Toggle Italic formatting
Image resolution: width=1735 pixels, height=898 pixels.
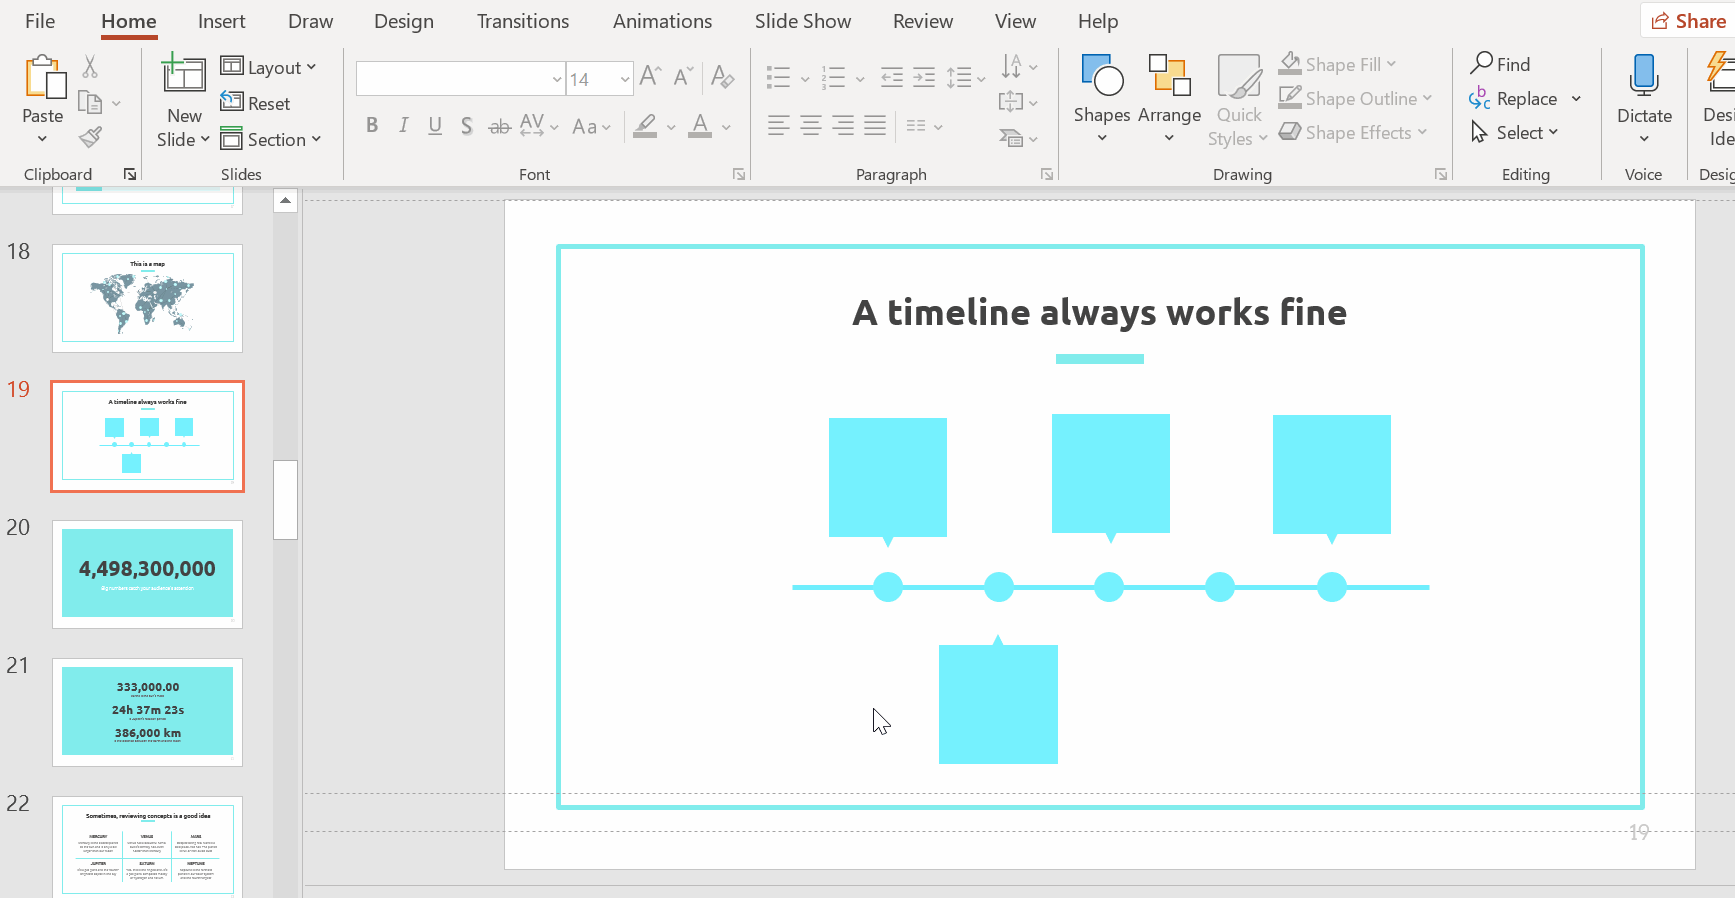point(403,125)
